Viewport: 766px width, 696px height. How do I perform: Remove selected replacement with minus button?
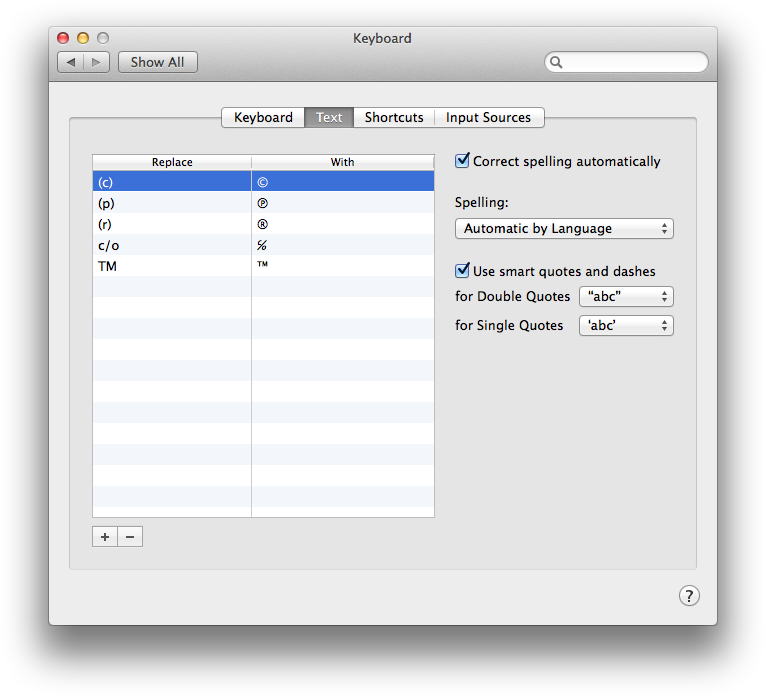[x=130, y=537]
